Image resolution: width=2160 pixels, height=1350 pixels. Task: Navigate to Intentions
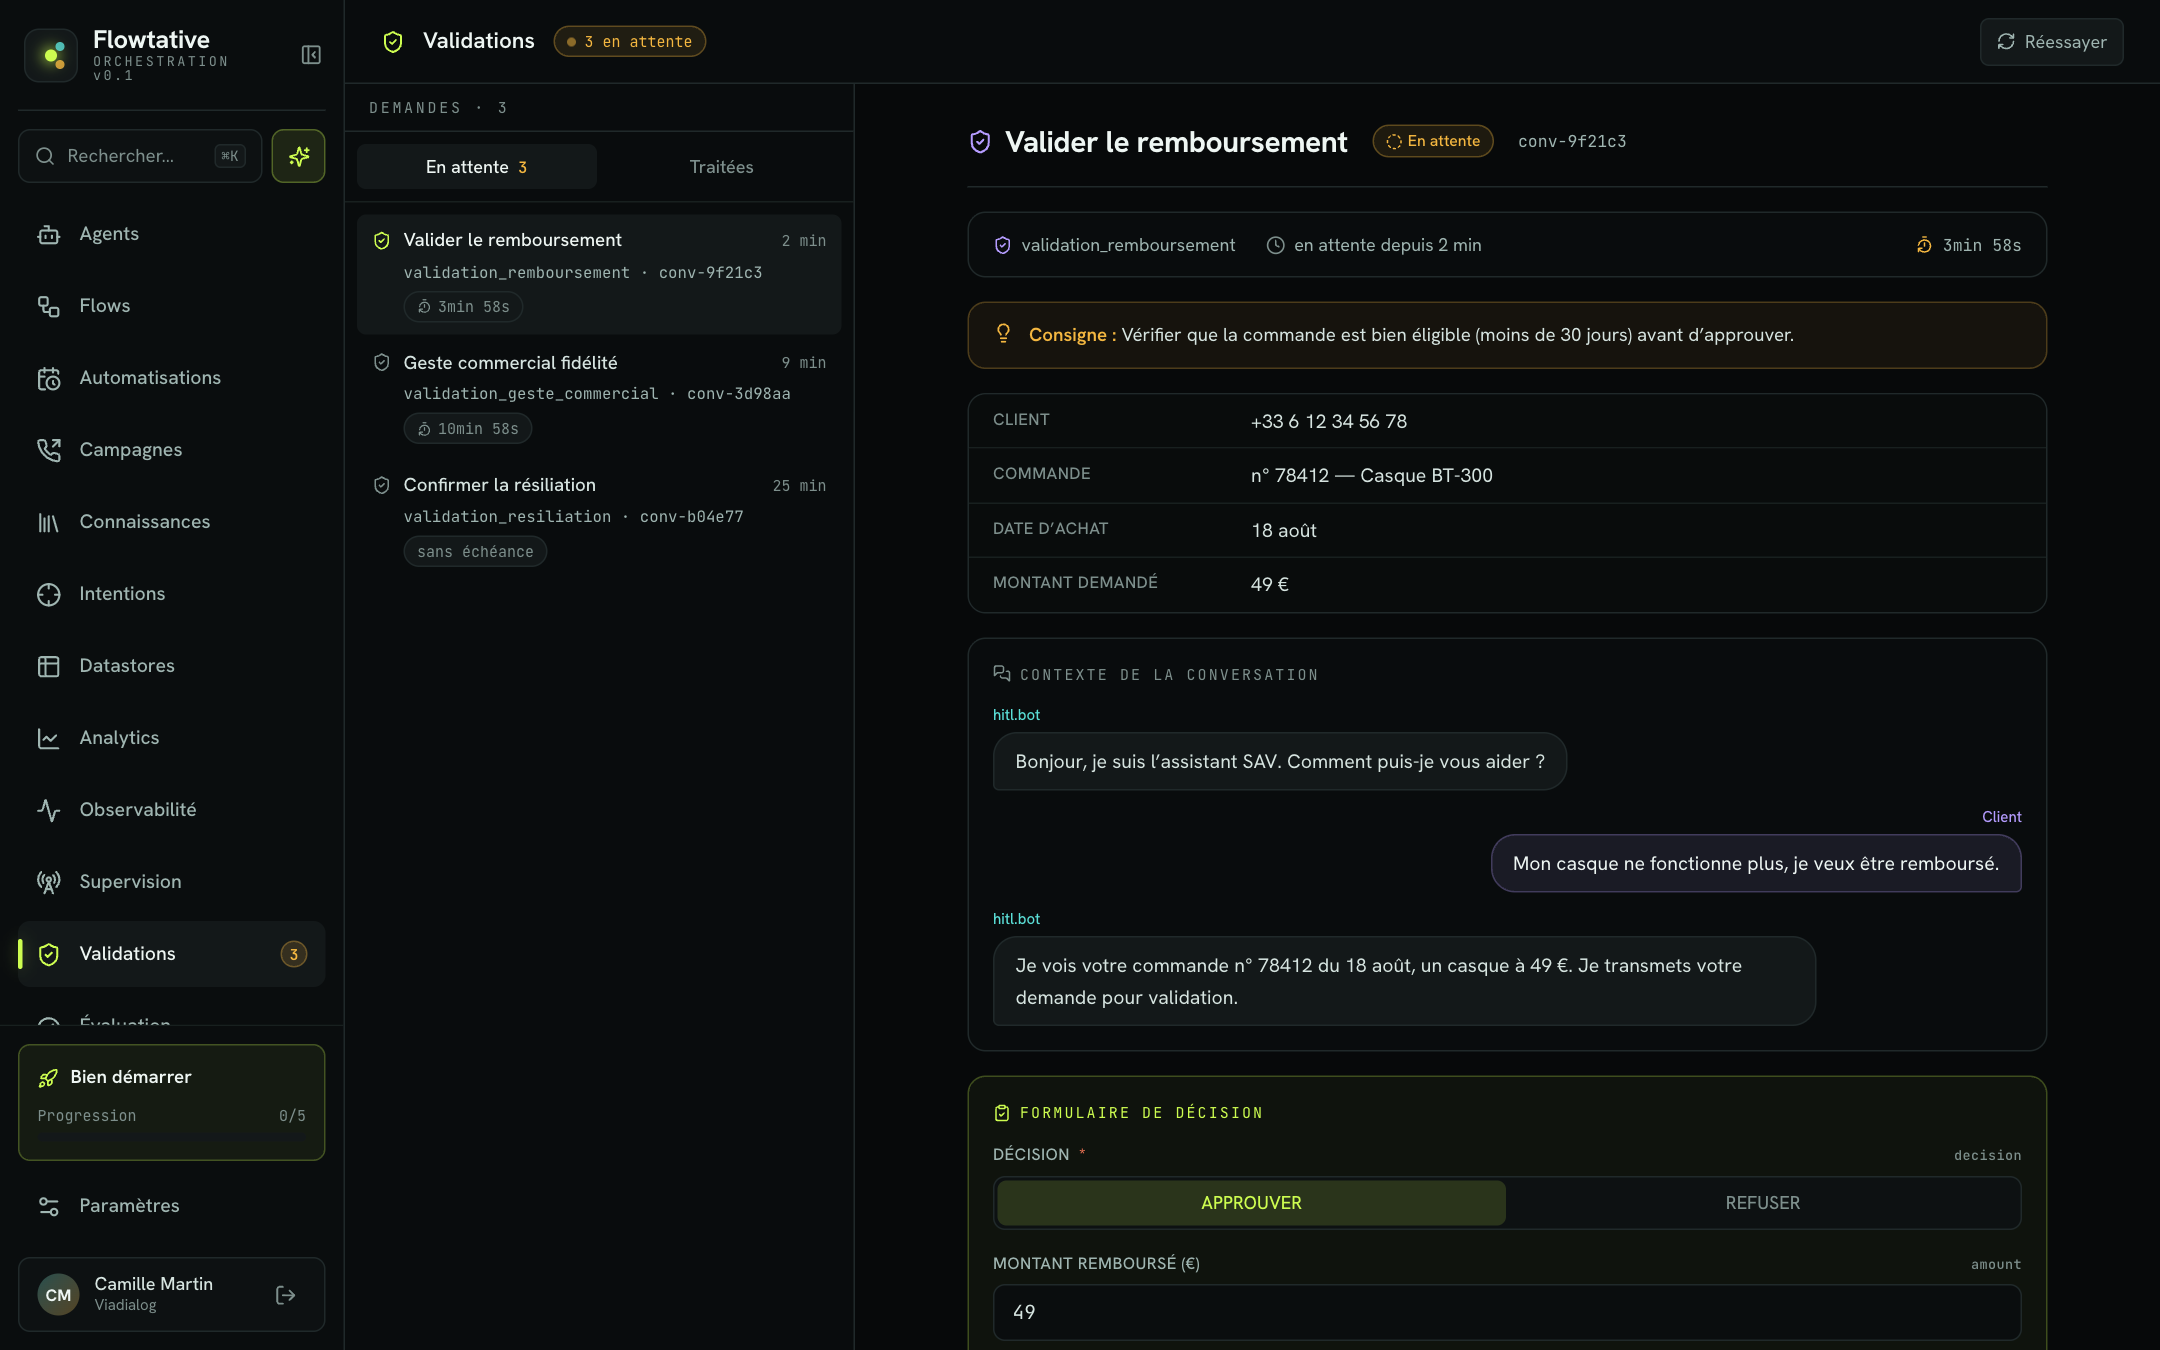(171, 594)
